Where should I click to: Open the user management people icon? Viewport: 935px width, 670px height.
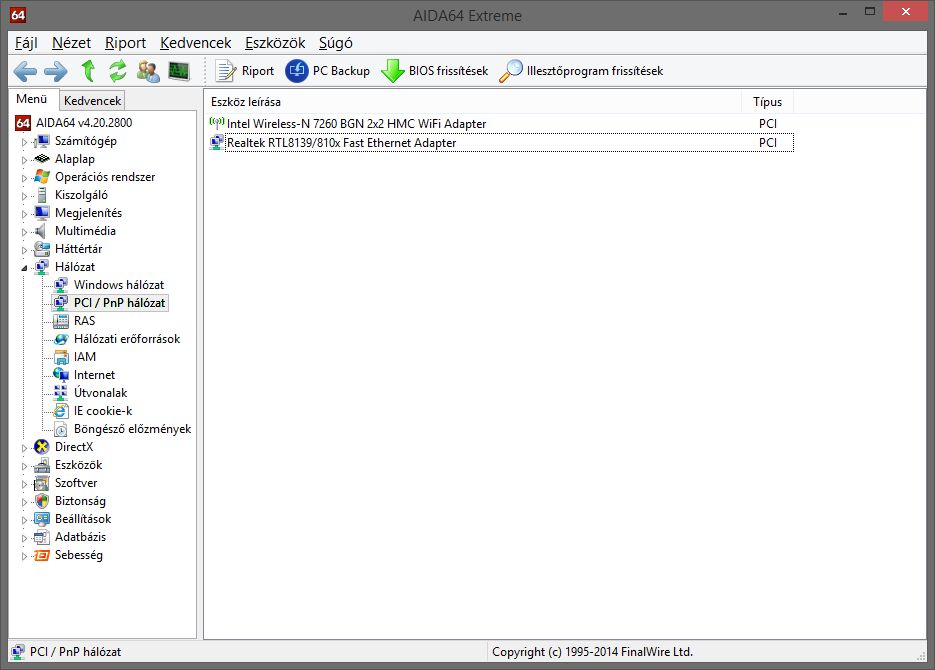coord(148,71)
